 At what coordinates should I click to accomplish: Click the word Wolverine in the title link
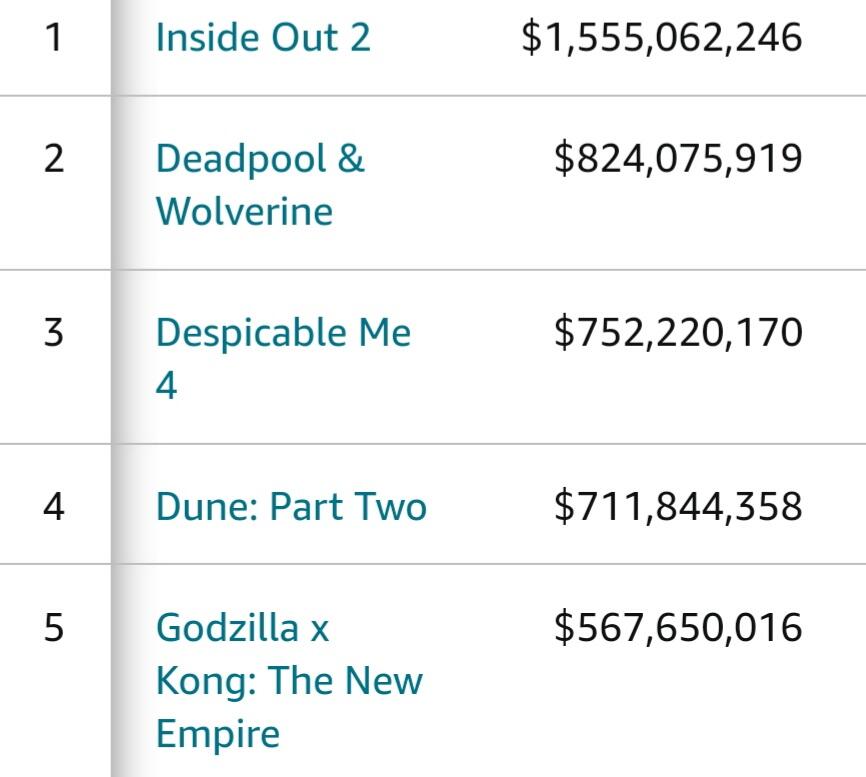point(244,212)
